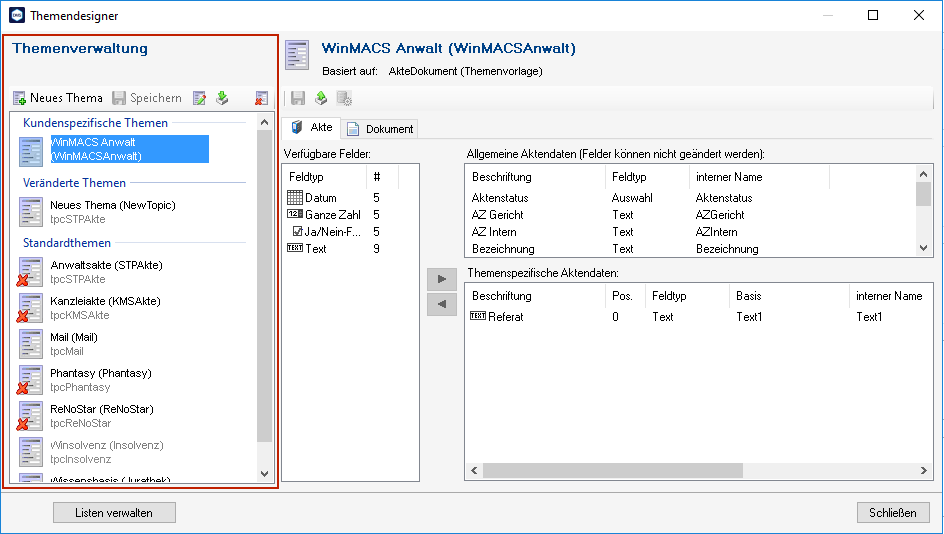Screen dimensions: 944x534
Task: Select the Bezeichnung row in Allgemeine Aktendaten
Action: coord(691,249)
